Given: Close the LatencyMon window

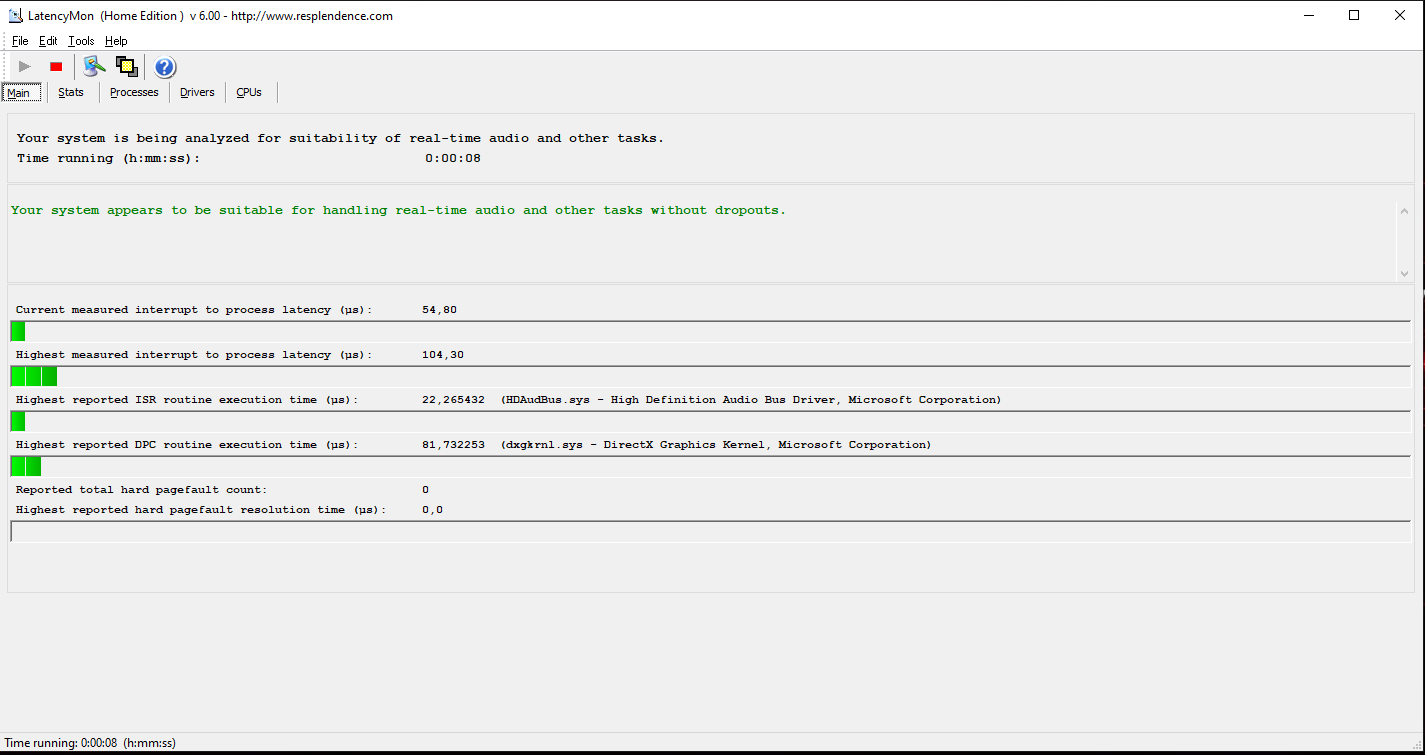Looking at the screenshot, I should [1400, 15].
